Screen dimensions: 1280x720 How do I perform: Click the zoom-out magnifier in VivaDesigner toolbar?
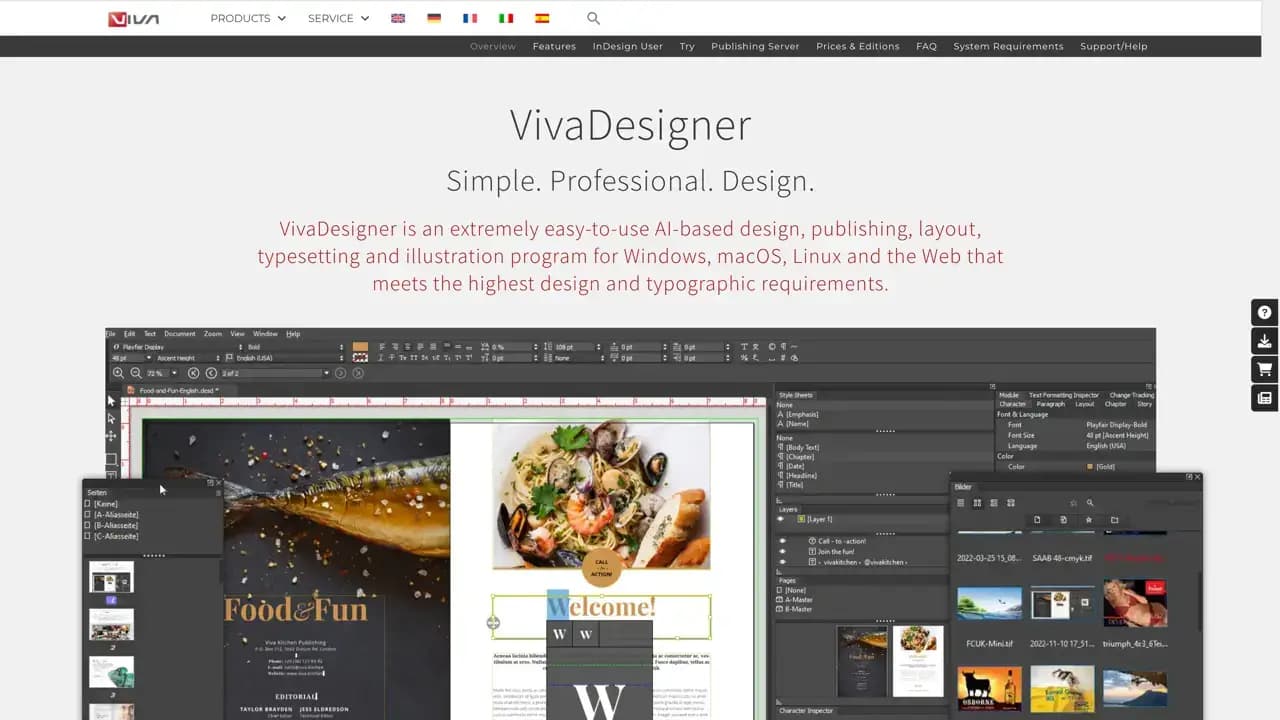coord(136,373)
